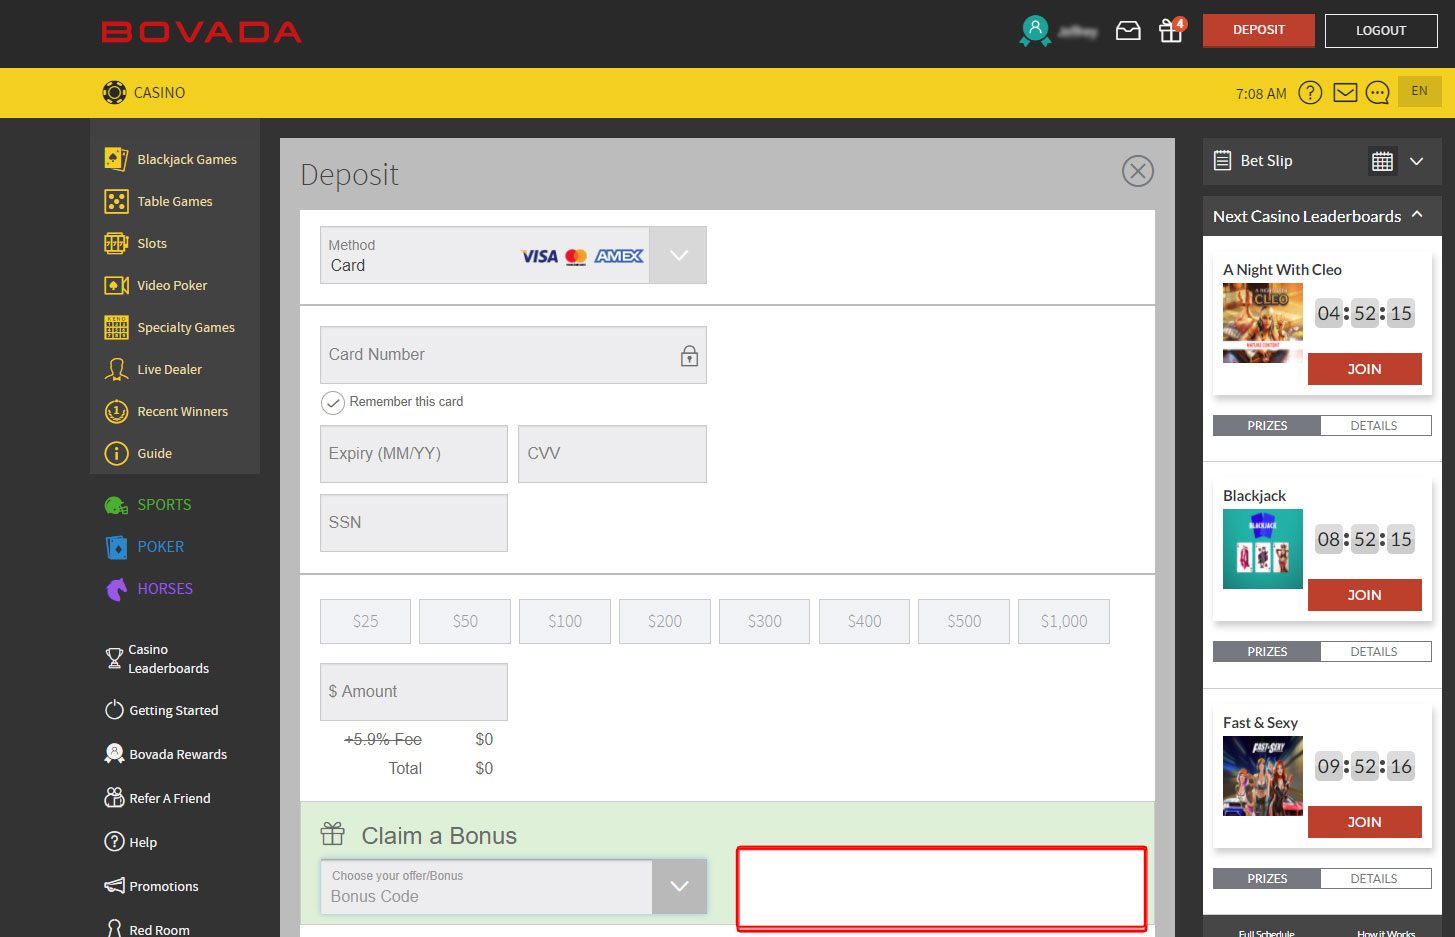The height and width of the screenshot is (937, 1455).
Task: Open the account profile avatar icon
Action: tap(1035, 31)
